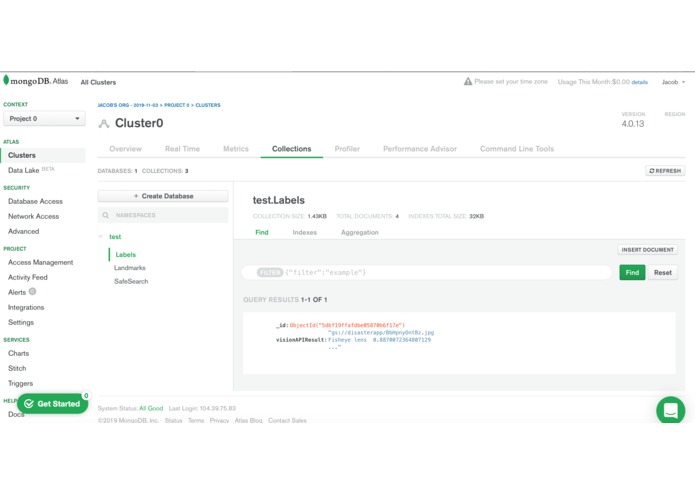Click the Reset button
This screenshot has height=494, width=695.
point(663,272)
